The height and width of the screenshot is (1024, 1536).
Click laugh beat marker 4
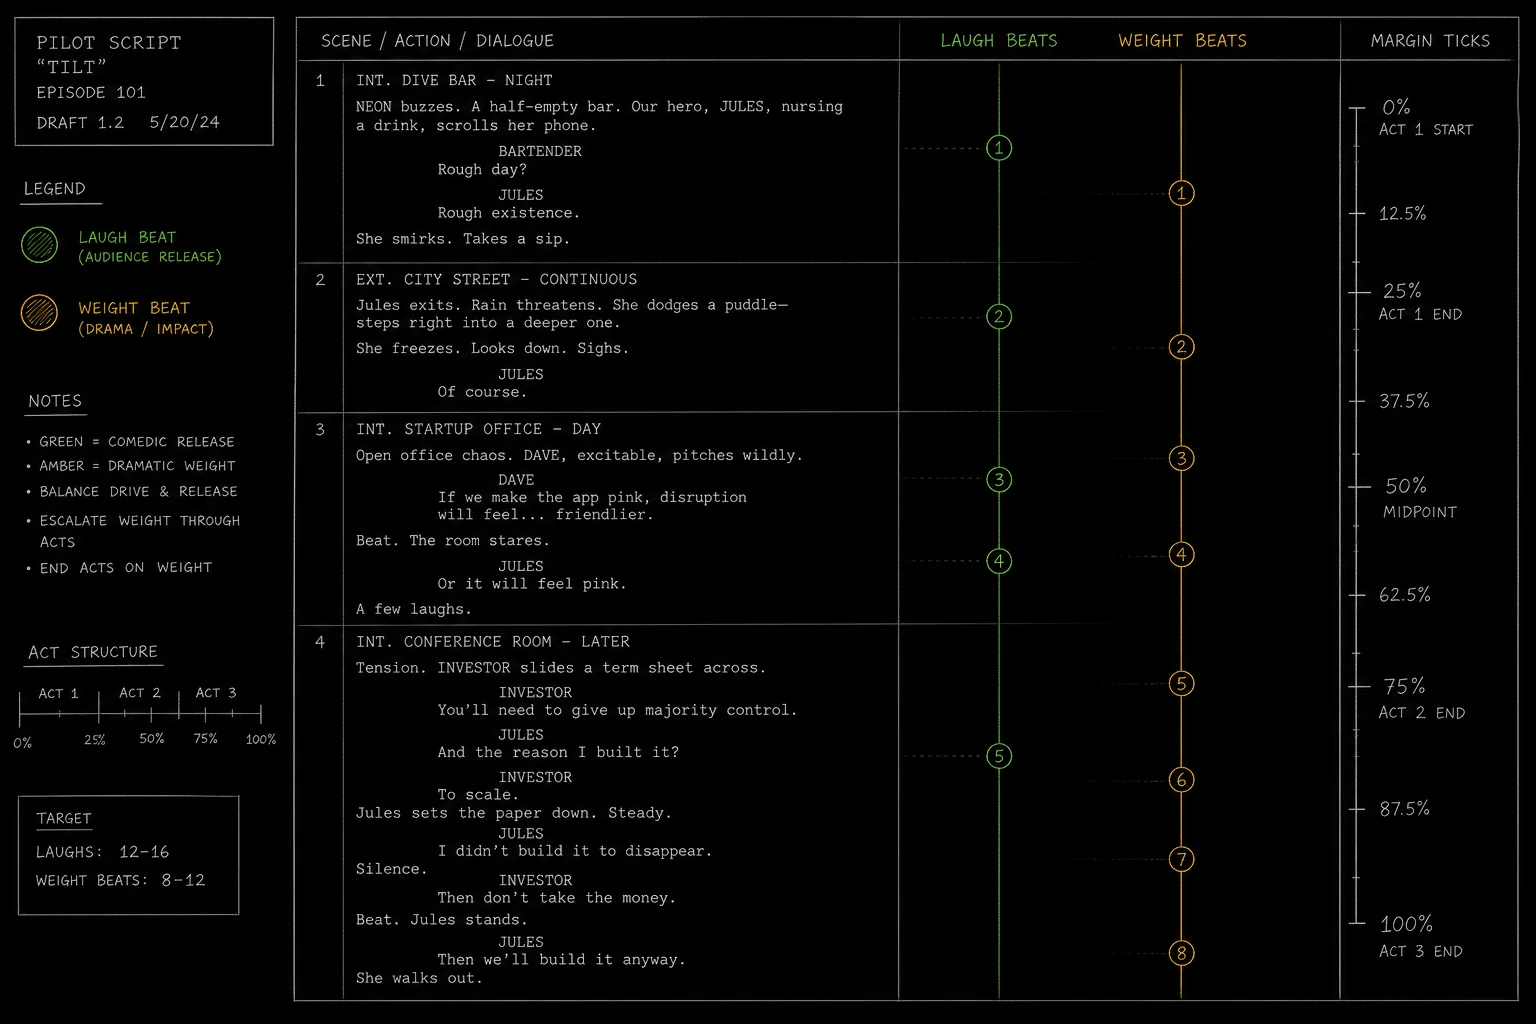[998, 561]
